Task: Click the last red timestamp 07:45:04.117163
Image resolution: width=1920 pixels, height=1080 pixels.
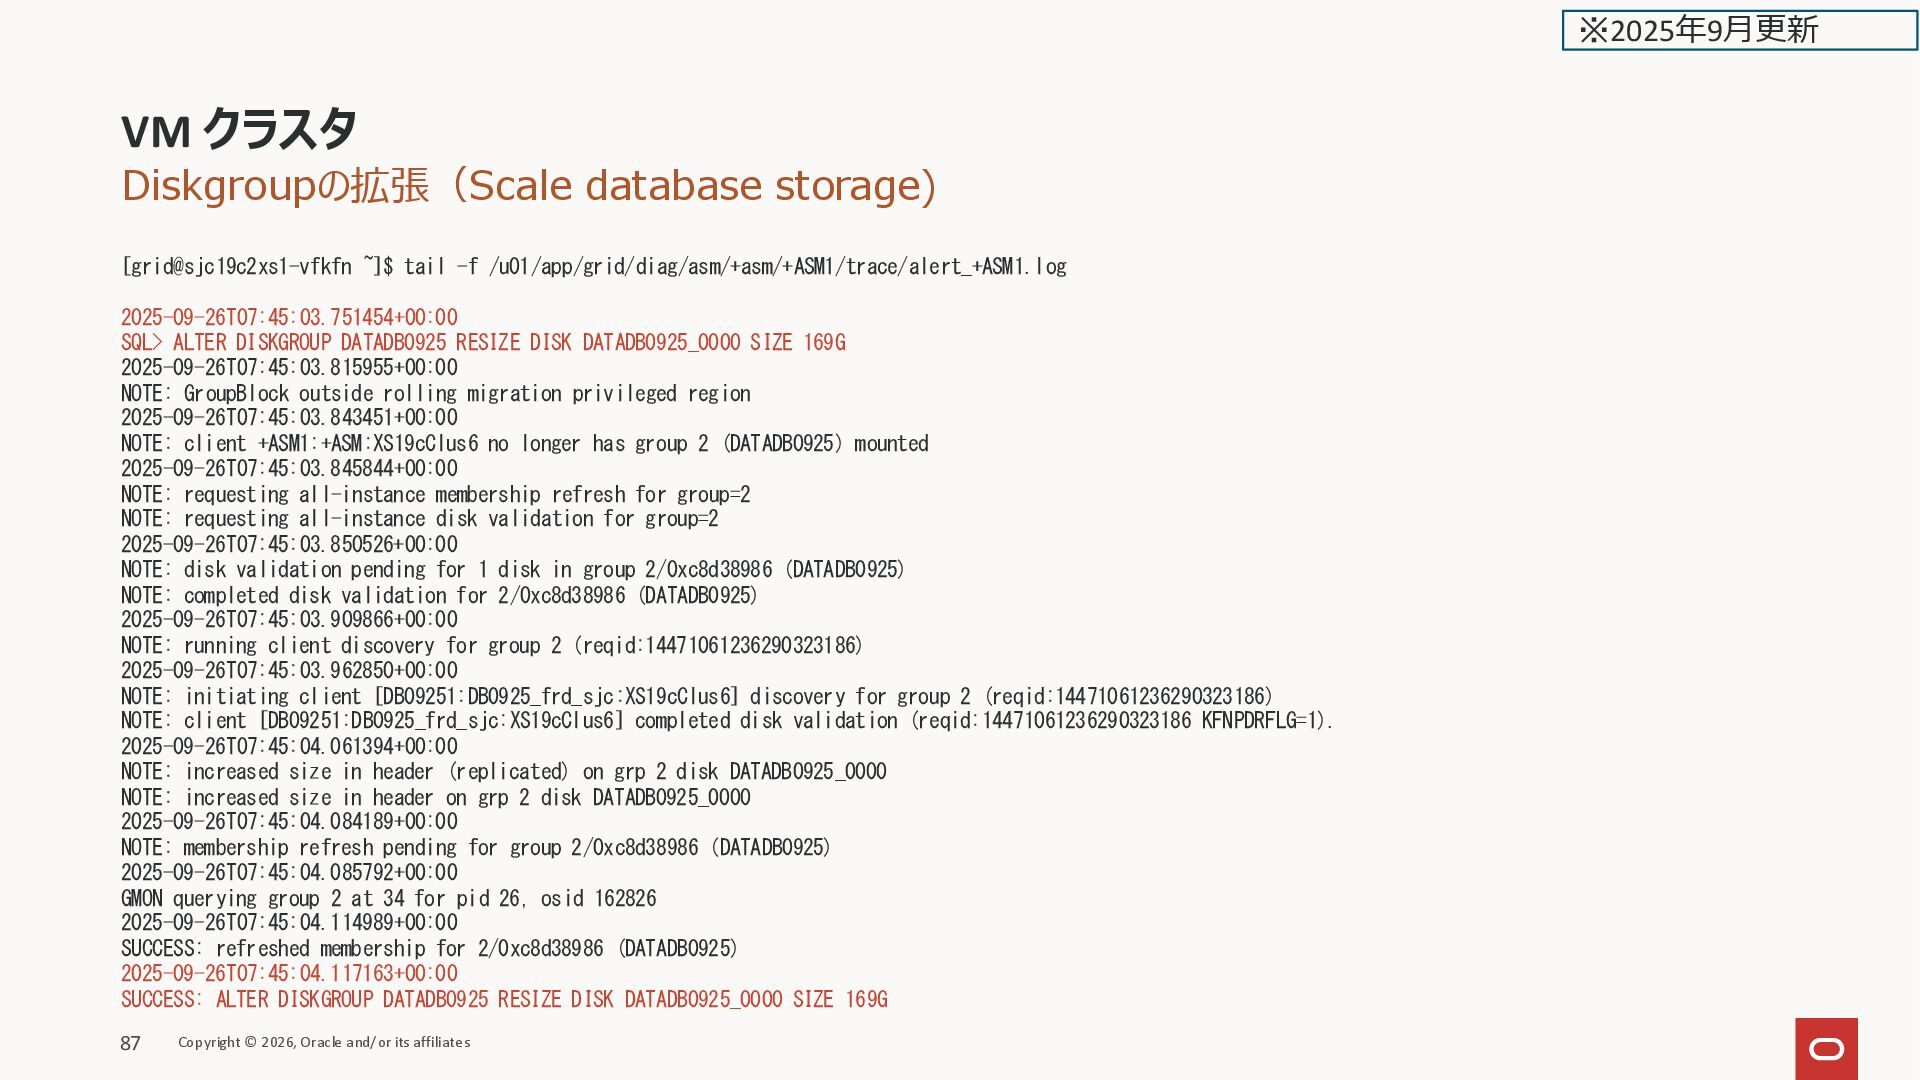Action: point(289,974)
